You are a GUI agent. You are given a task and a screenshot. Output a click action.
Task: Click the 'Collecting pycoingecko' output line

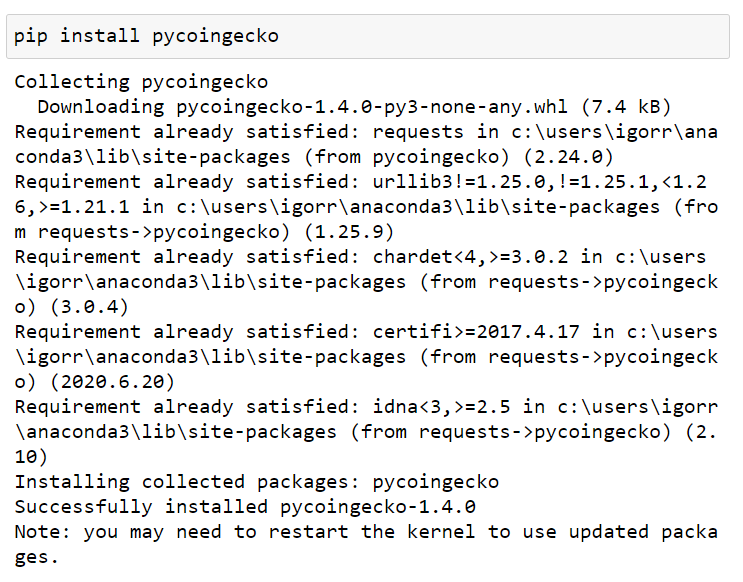pos(141,82)
